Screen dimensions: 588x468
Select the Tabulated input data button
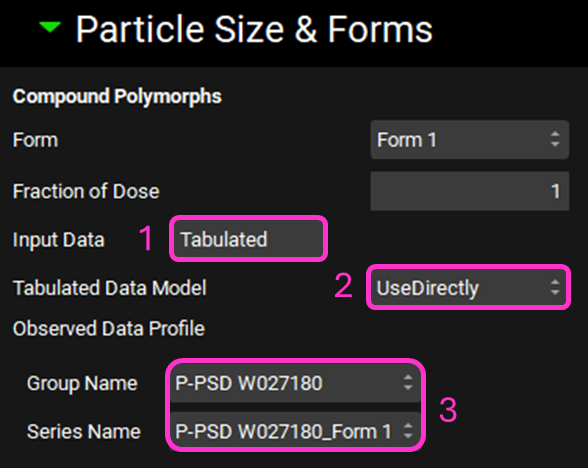[x=248, y=239]
